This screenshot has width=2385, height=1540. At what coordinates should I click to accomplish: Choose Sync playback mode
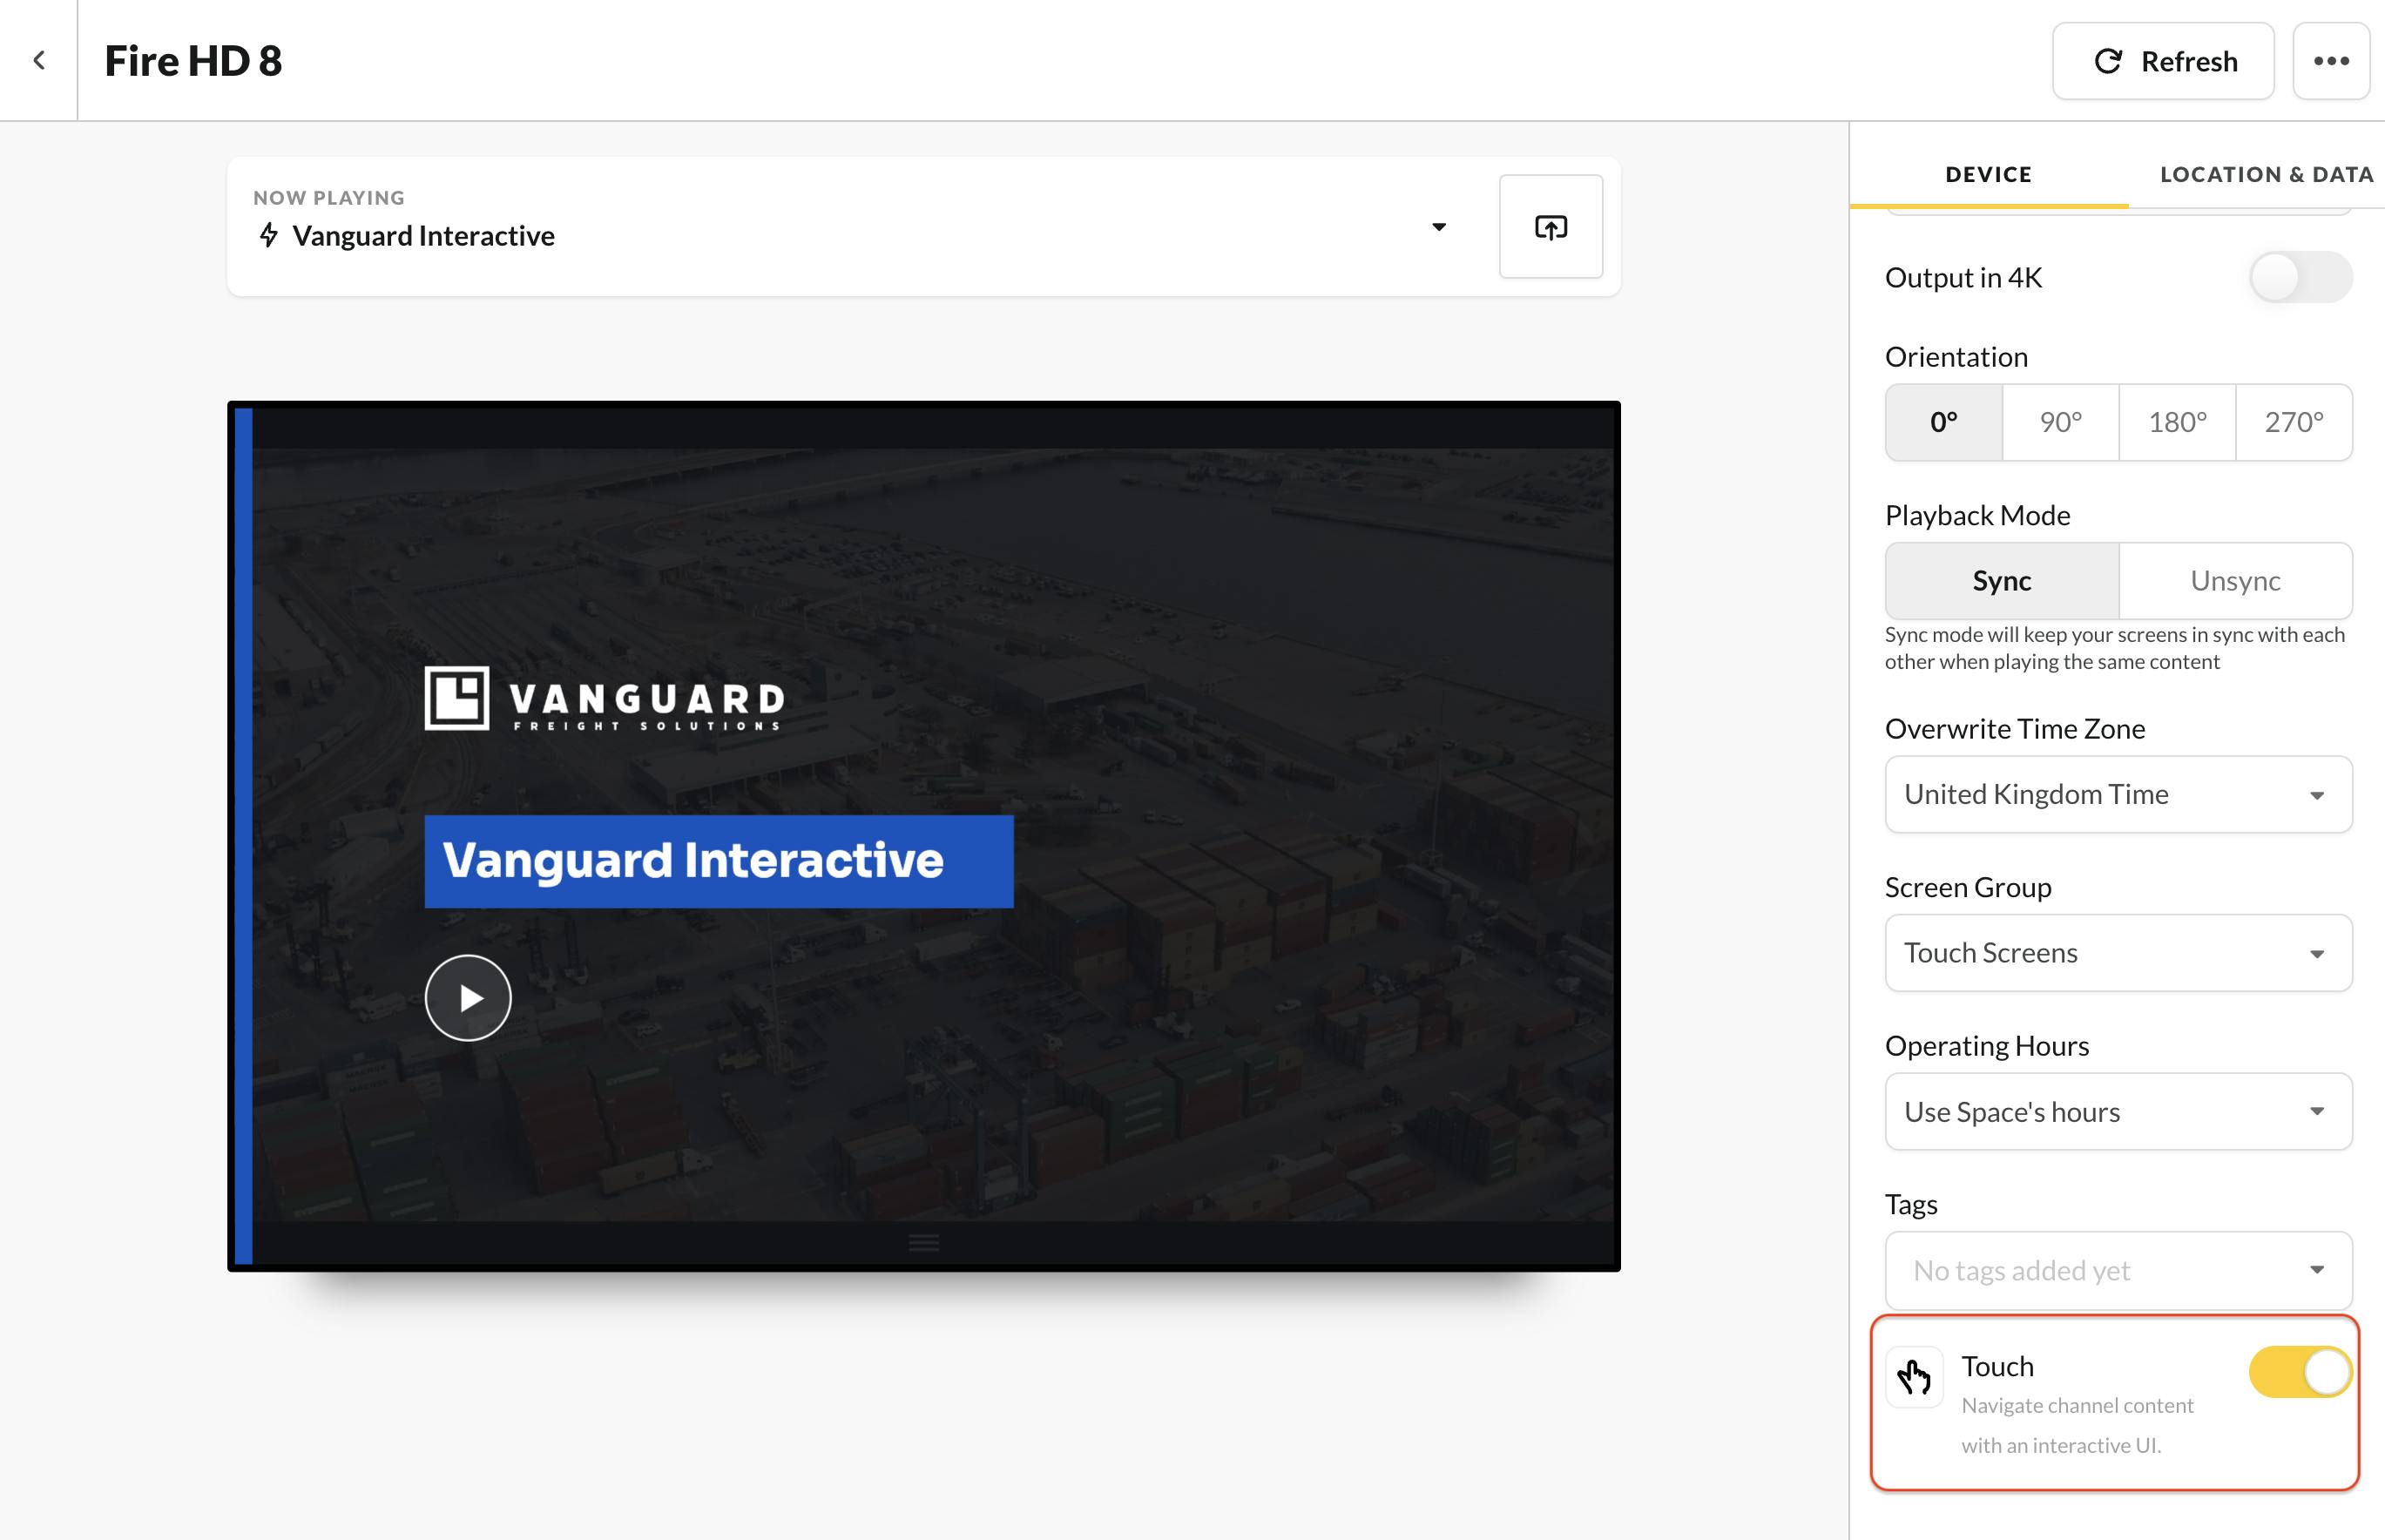(2002, 581)
